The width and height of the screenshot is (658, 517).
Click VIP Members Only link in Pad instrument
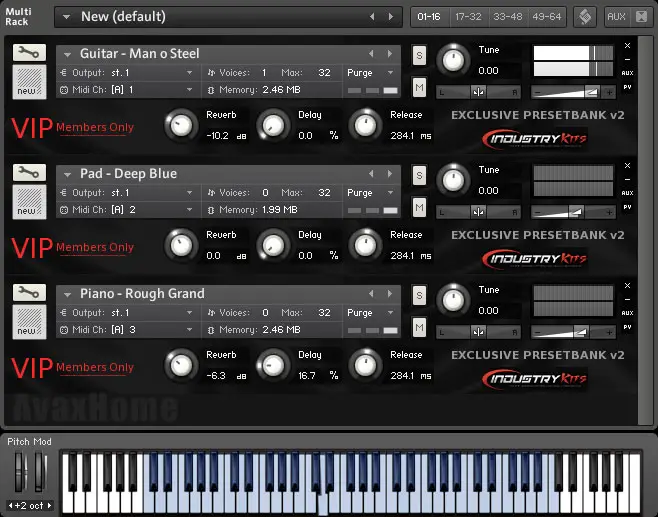tap(72, 248)
